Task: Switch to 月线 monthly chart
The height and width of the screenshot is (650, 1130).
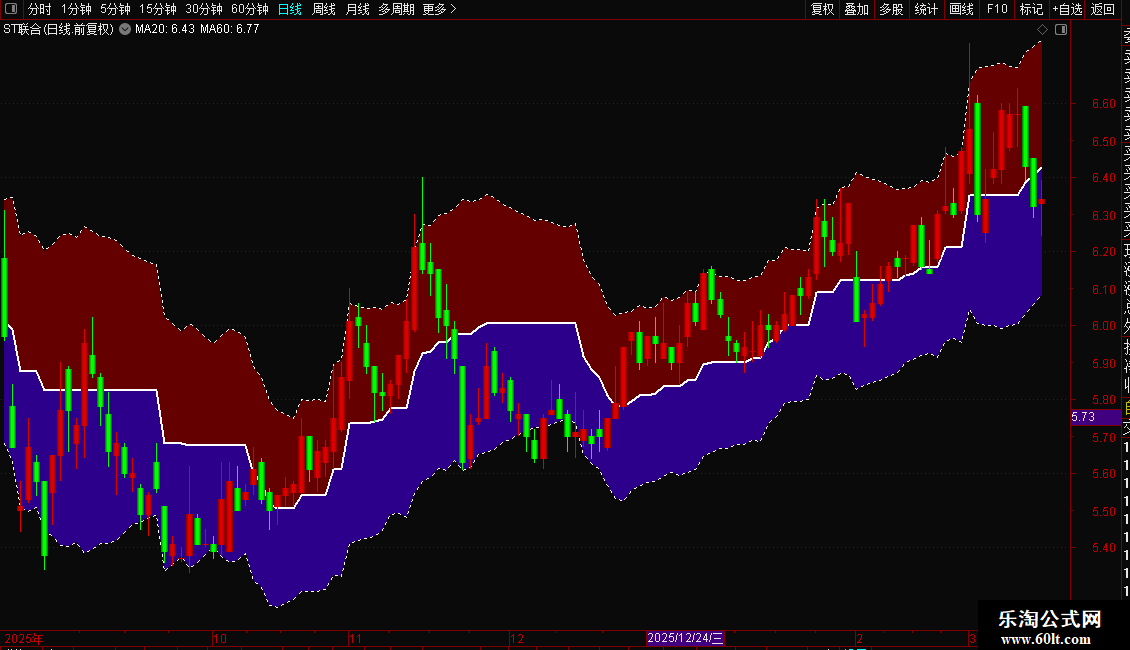Action: pyautogui.click(x=357, y=9)
